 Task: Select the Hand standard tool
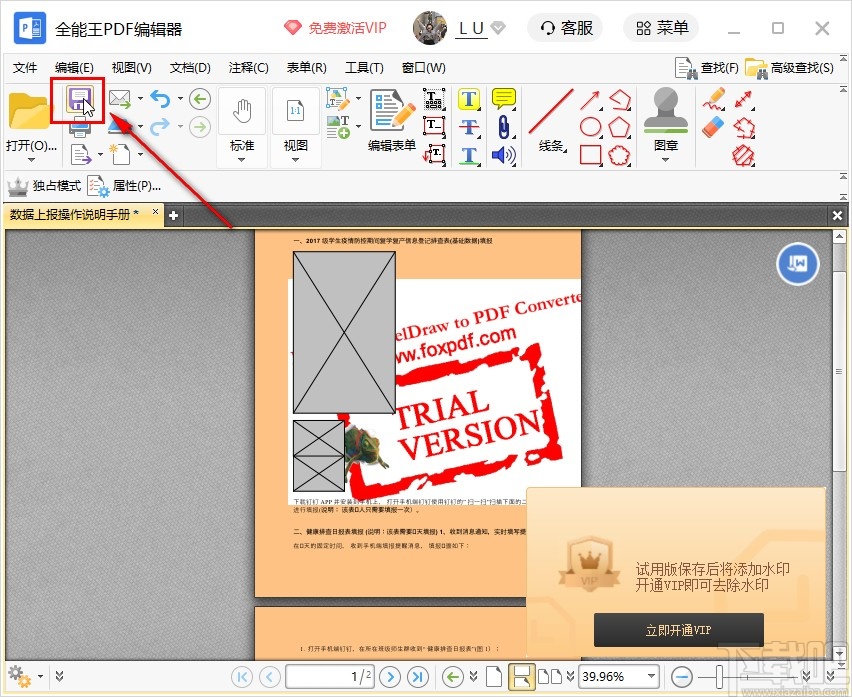click(x=242, y=111)
